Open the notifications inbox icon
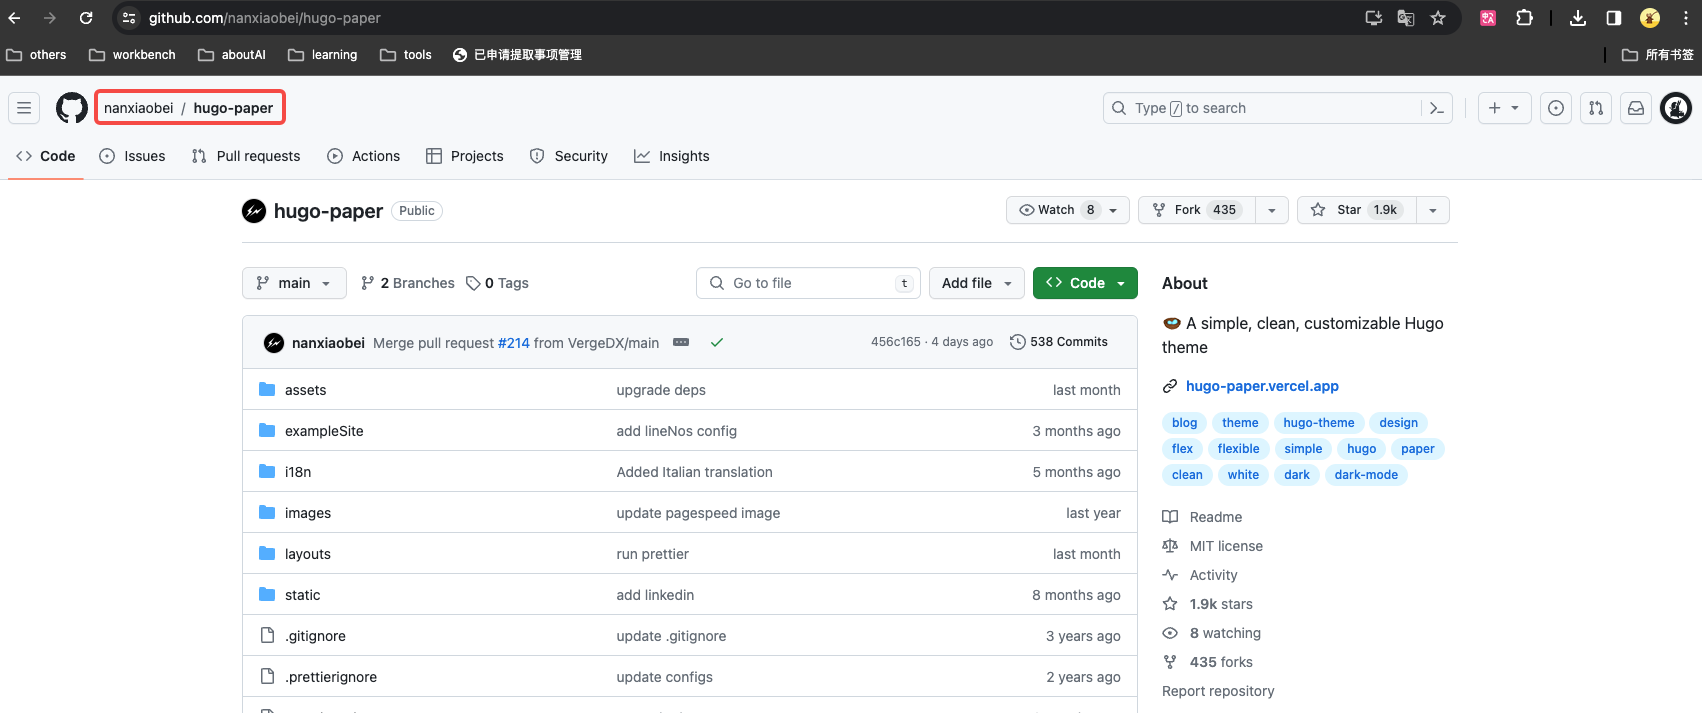 point(1636,108)
